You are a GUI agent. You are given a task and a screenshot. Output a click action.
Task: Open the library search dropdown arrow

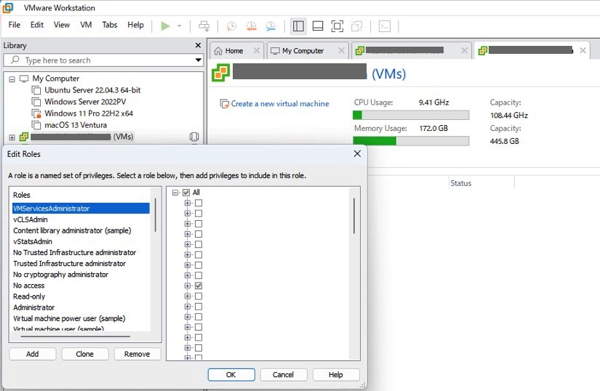[x=198, y=60]
